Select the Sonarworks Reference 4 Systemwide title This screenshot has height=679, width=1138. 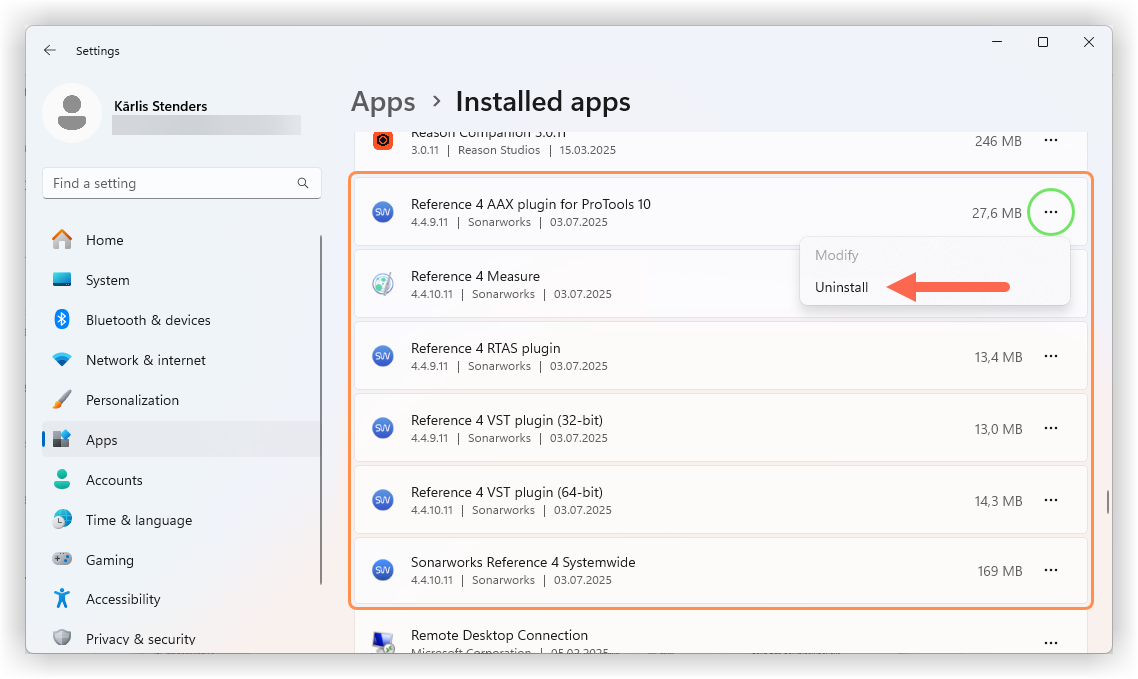[523, 562]
